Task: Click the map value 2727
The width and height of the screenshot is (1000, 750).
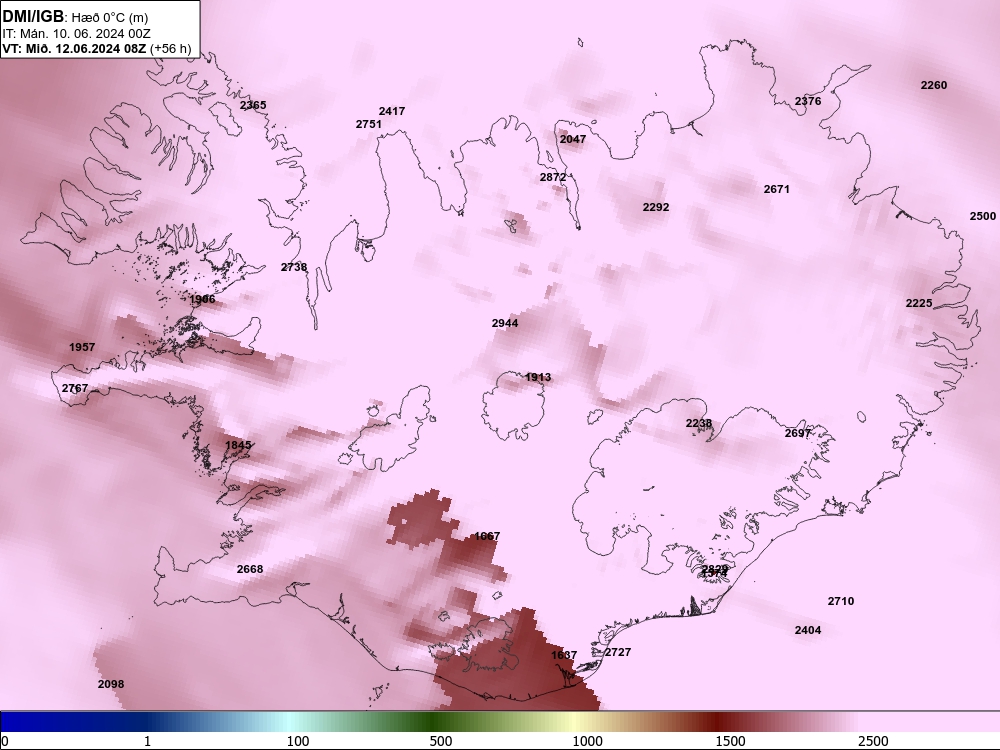Action: point(617,652)
